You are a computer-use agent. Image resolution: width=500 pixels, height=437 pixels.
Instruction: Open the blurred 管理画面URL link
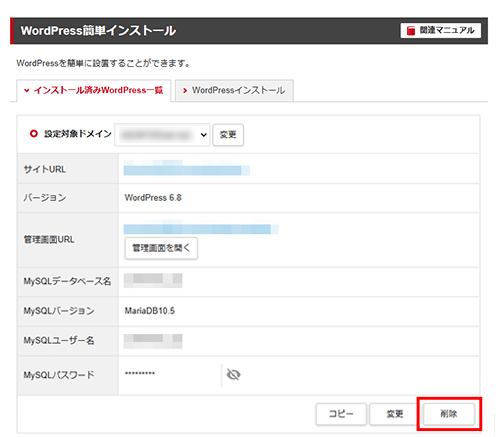tap(201, 227)
